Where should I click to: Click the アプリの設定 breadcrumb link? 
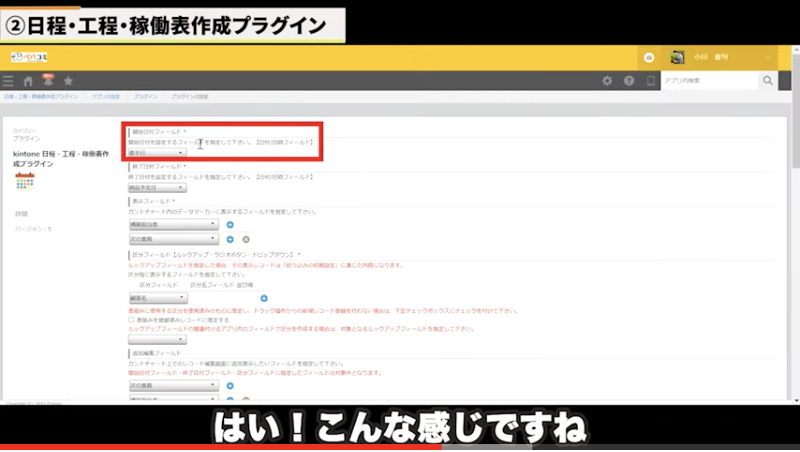(x=105, y=97)
